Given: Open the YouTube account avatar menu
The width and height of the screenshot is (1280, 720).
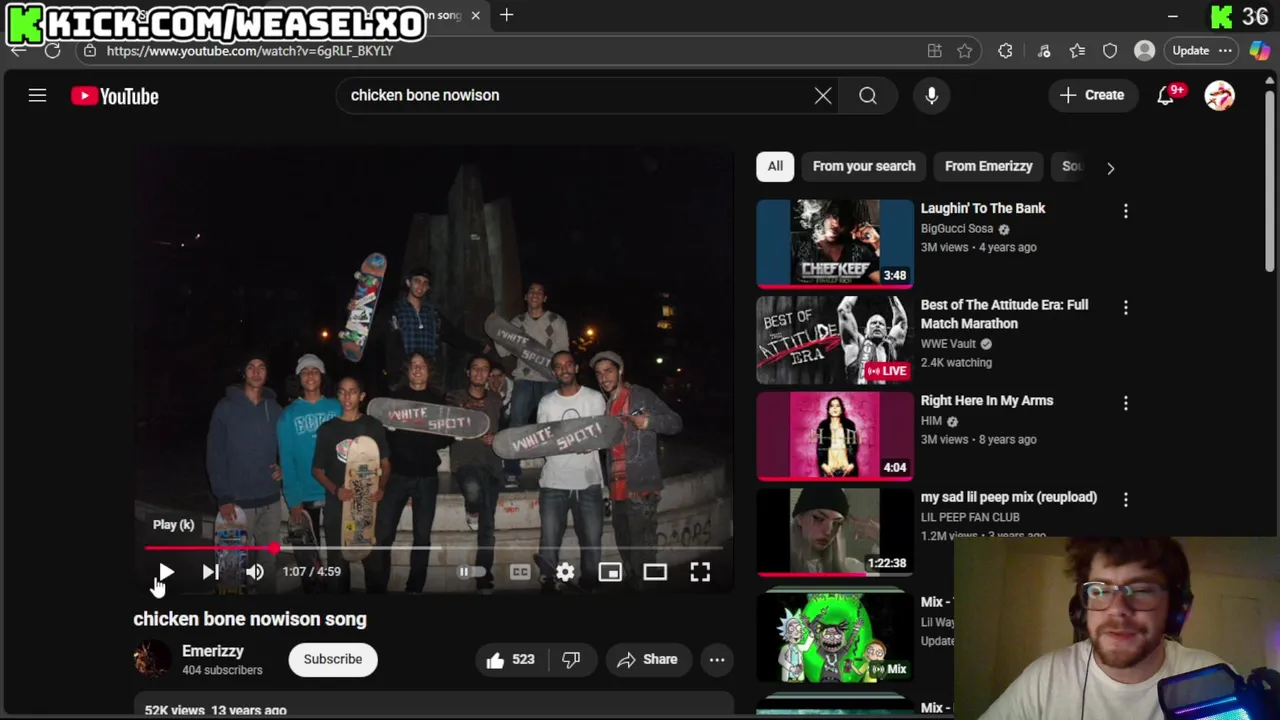Looking at the screenshot, I should tap(1219, 95).
